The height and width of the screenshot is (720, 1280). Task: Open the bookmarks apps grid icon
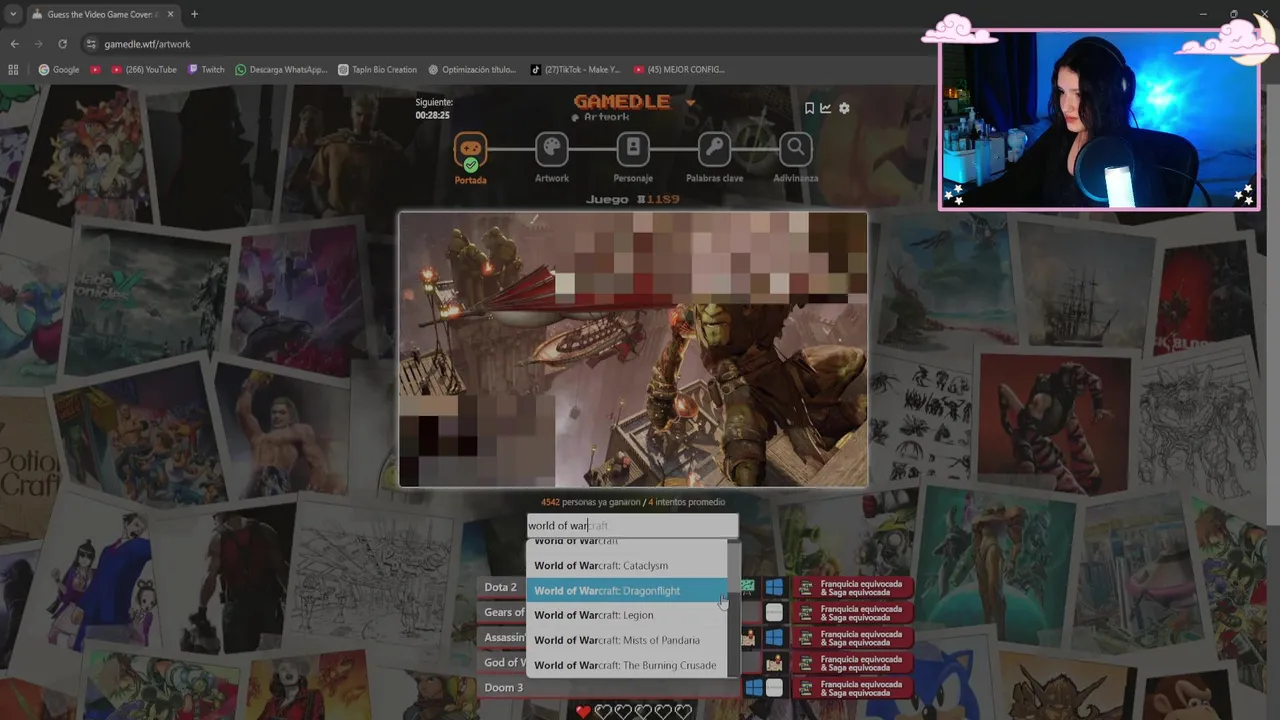pos(13,70)
